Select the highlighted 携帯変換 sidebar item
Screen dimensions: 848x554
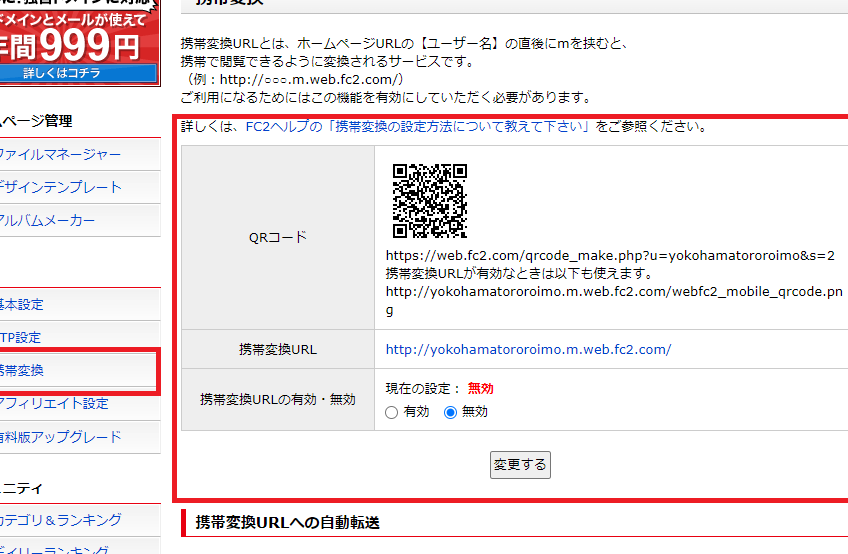[22, 371]
